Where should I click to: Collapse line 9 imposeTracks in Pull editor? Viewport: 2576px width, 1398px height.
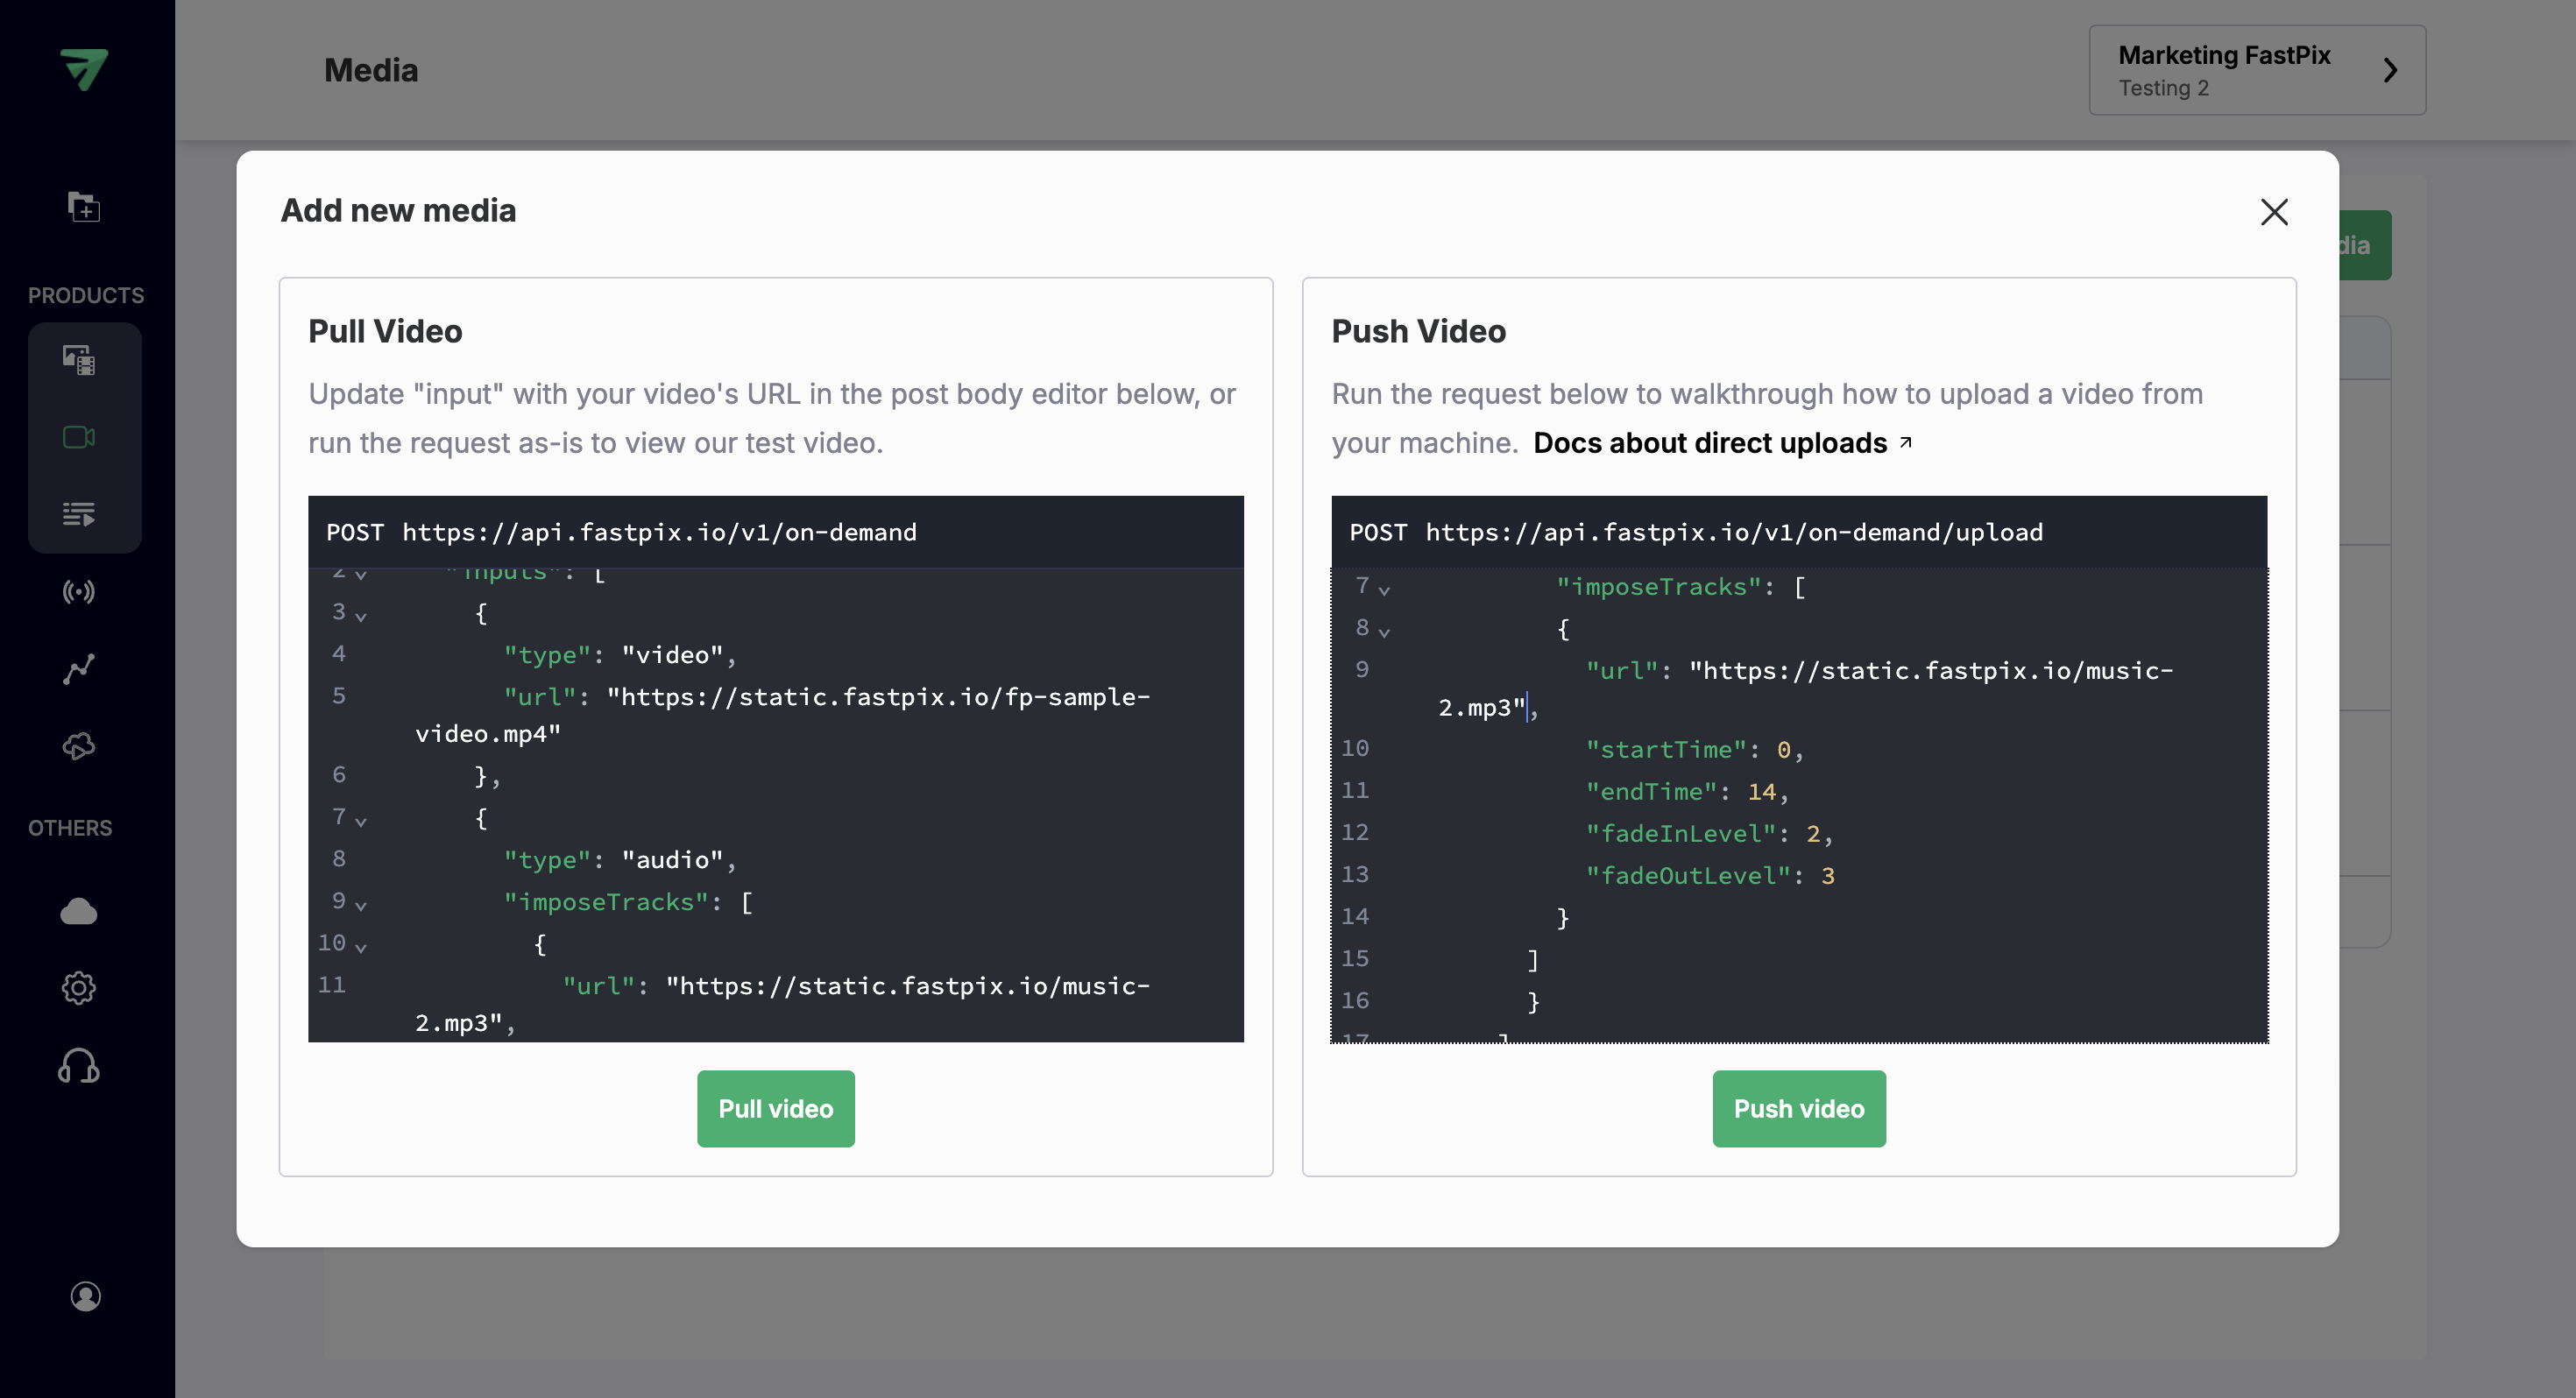[x=361, y=905]
